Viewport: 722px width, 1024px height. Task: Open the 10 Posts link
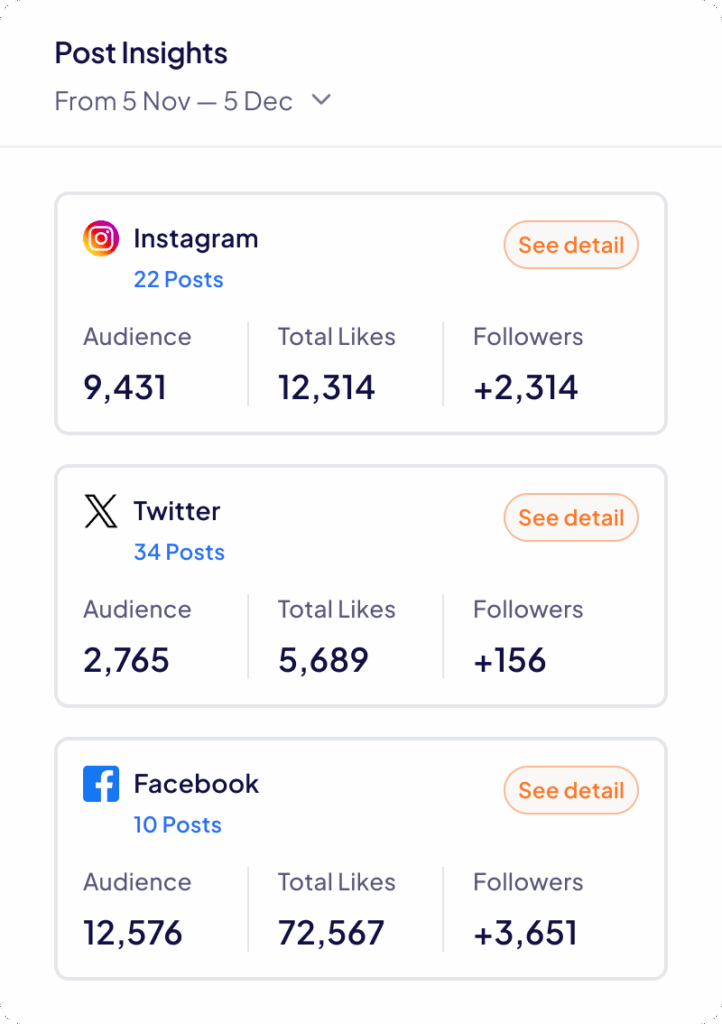[178, 825]
